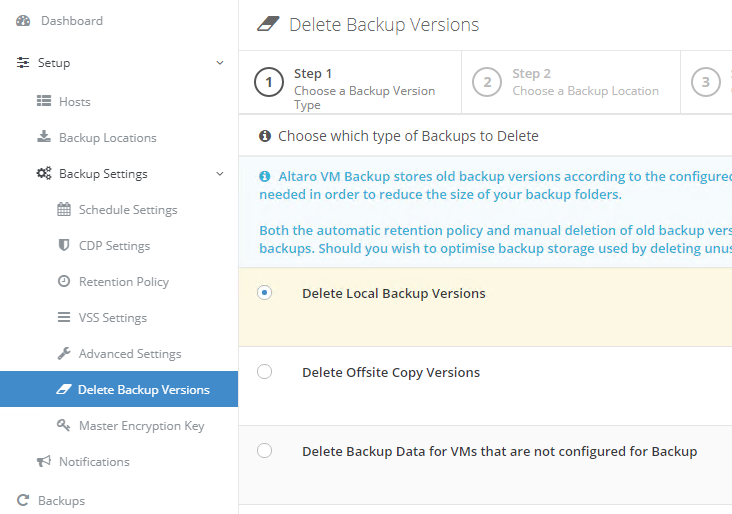The width and height of the screenshot is (732, 514).
Task: Click the Advanced Settings wrench icon
Action: [x=64, y=353]
